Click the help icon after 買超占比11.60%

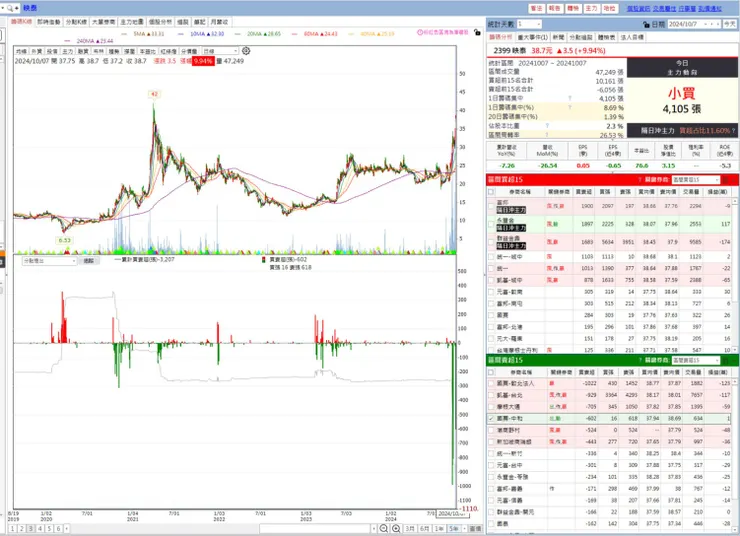733,131
